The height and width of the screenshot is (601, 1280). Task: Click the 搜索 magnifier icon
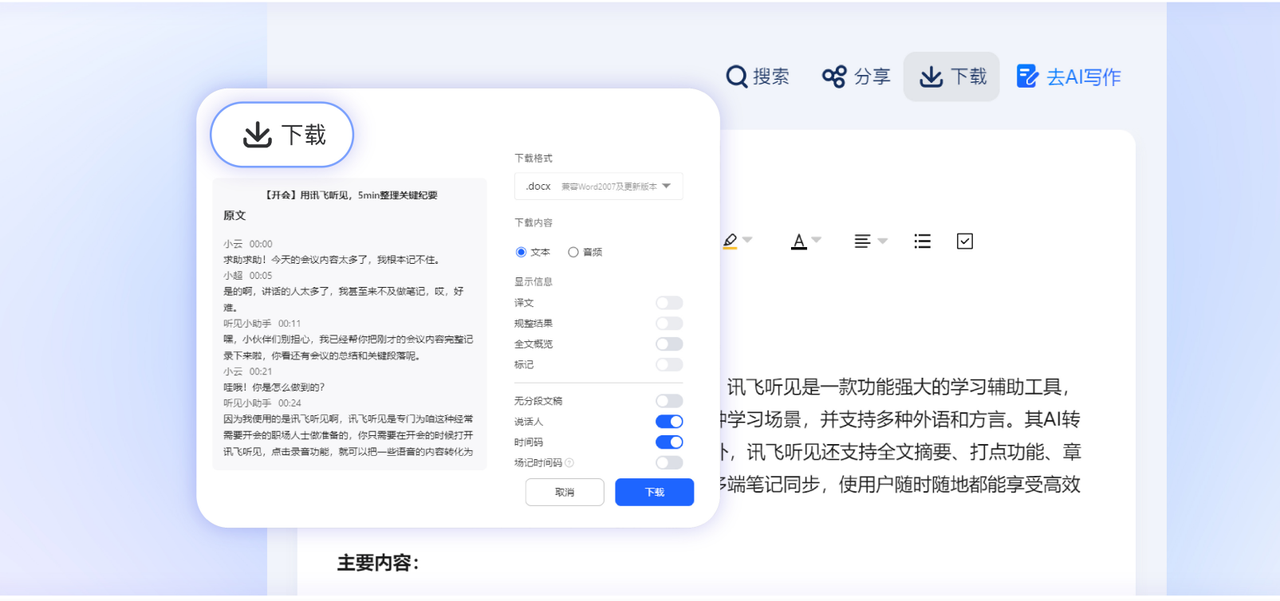[737, 77]
